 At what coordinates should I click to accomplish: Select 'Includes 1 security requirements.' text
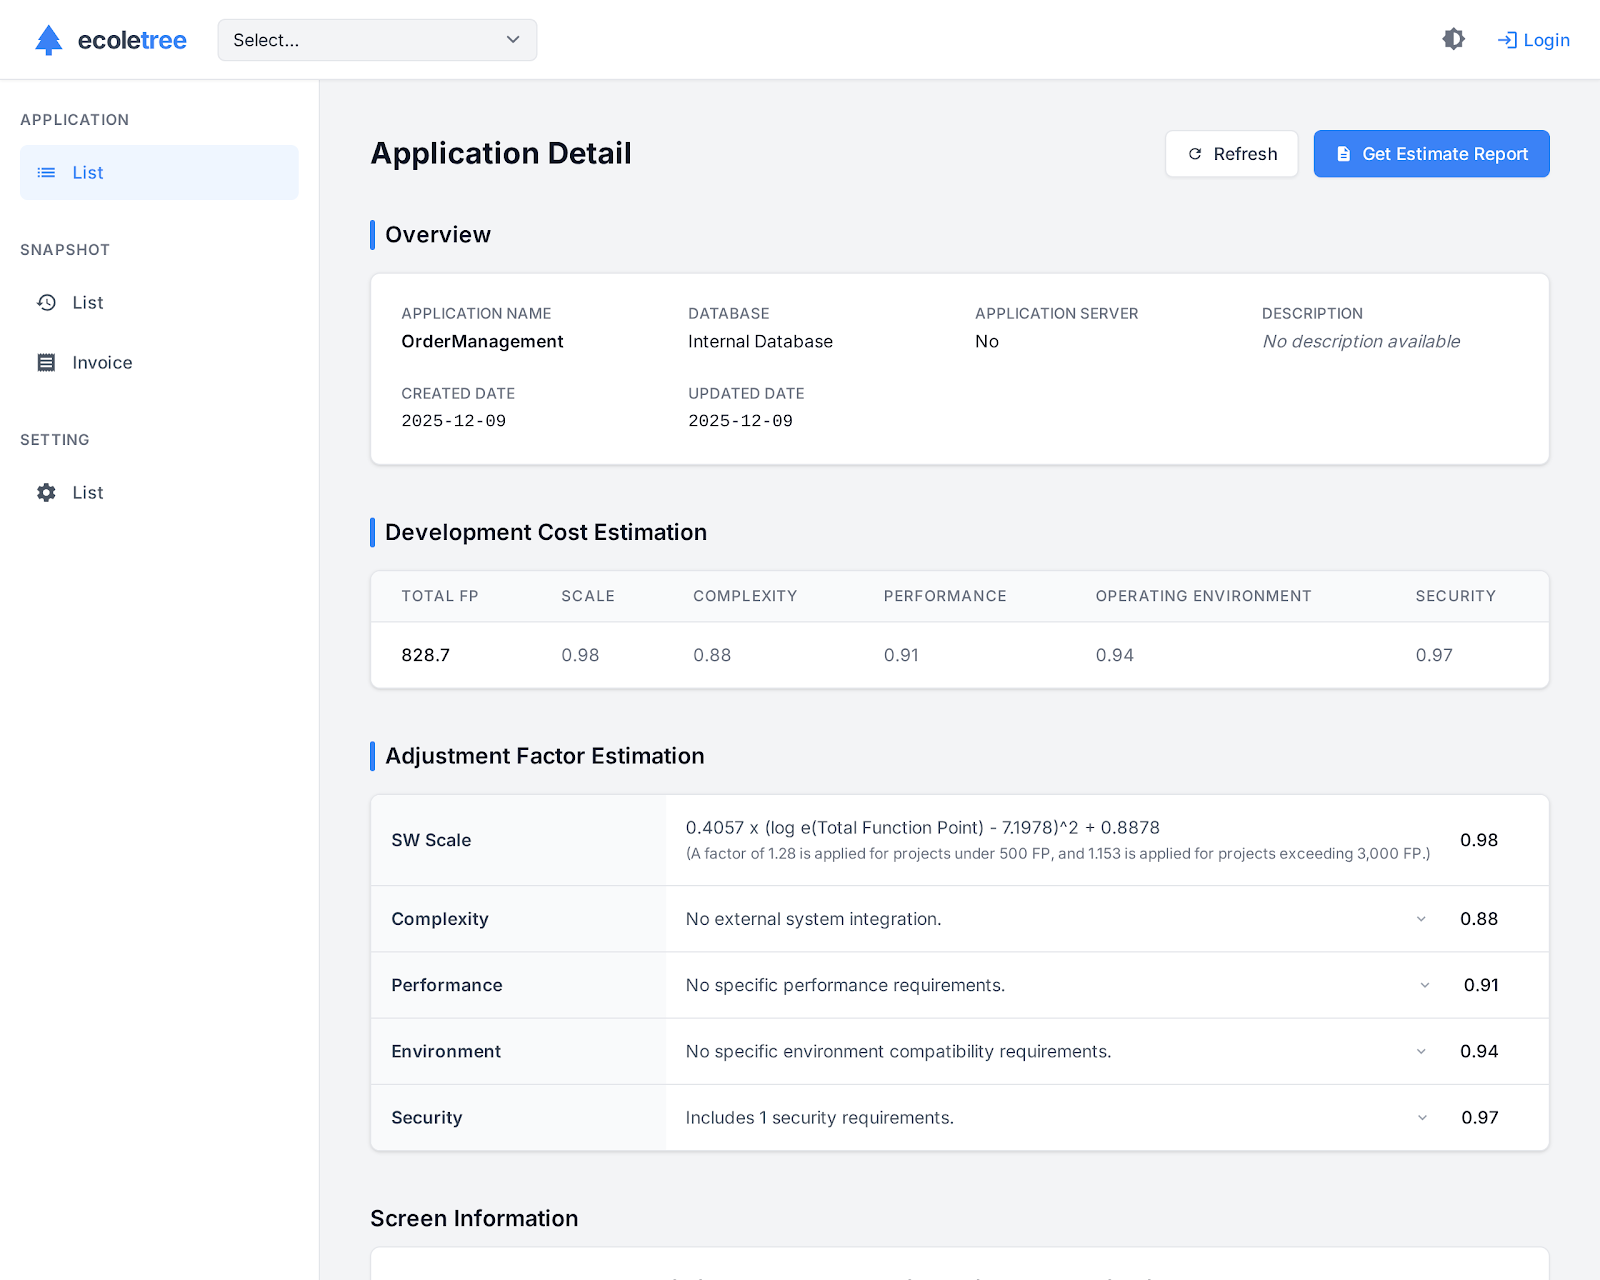[819, 1118]
